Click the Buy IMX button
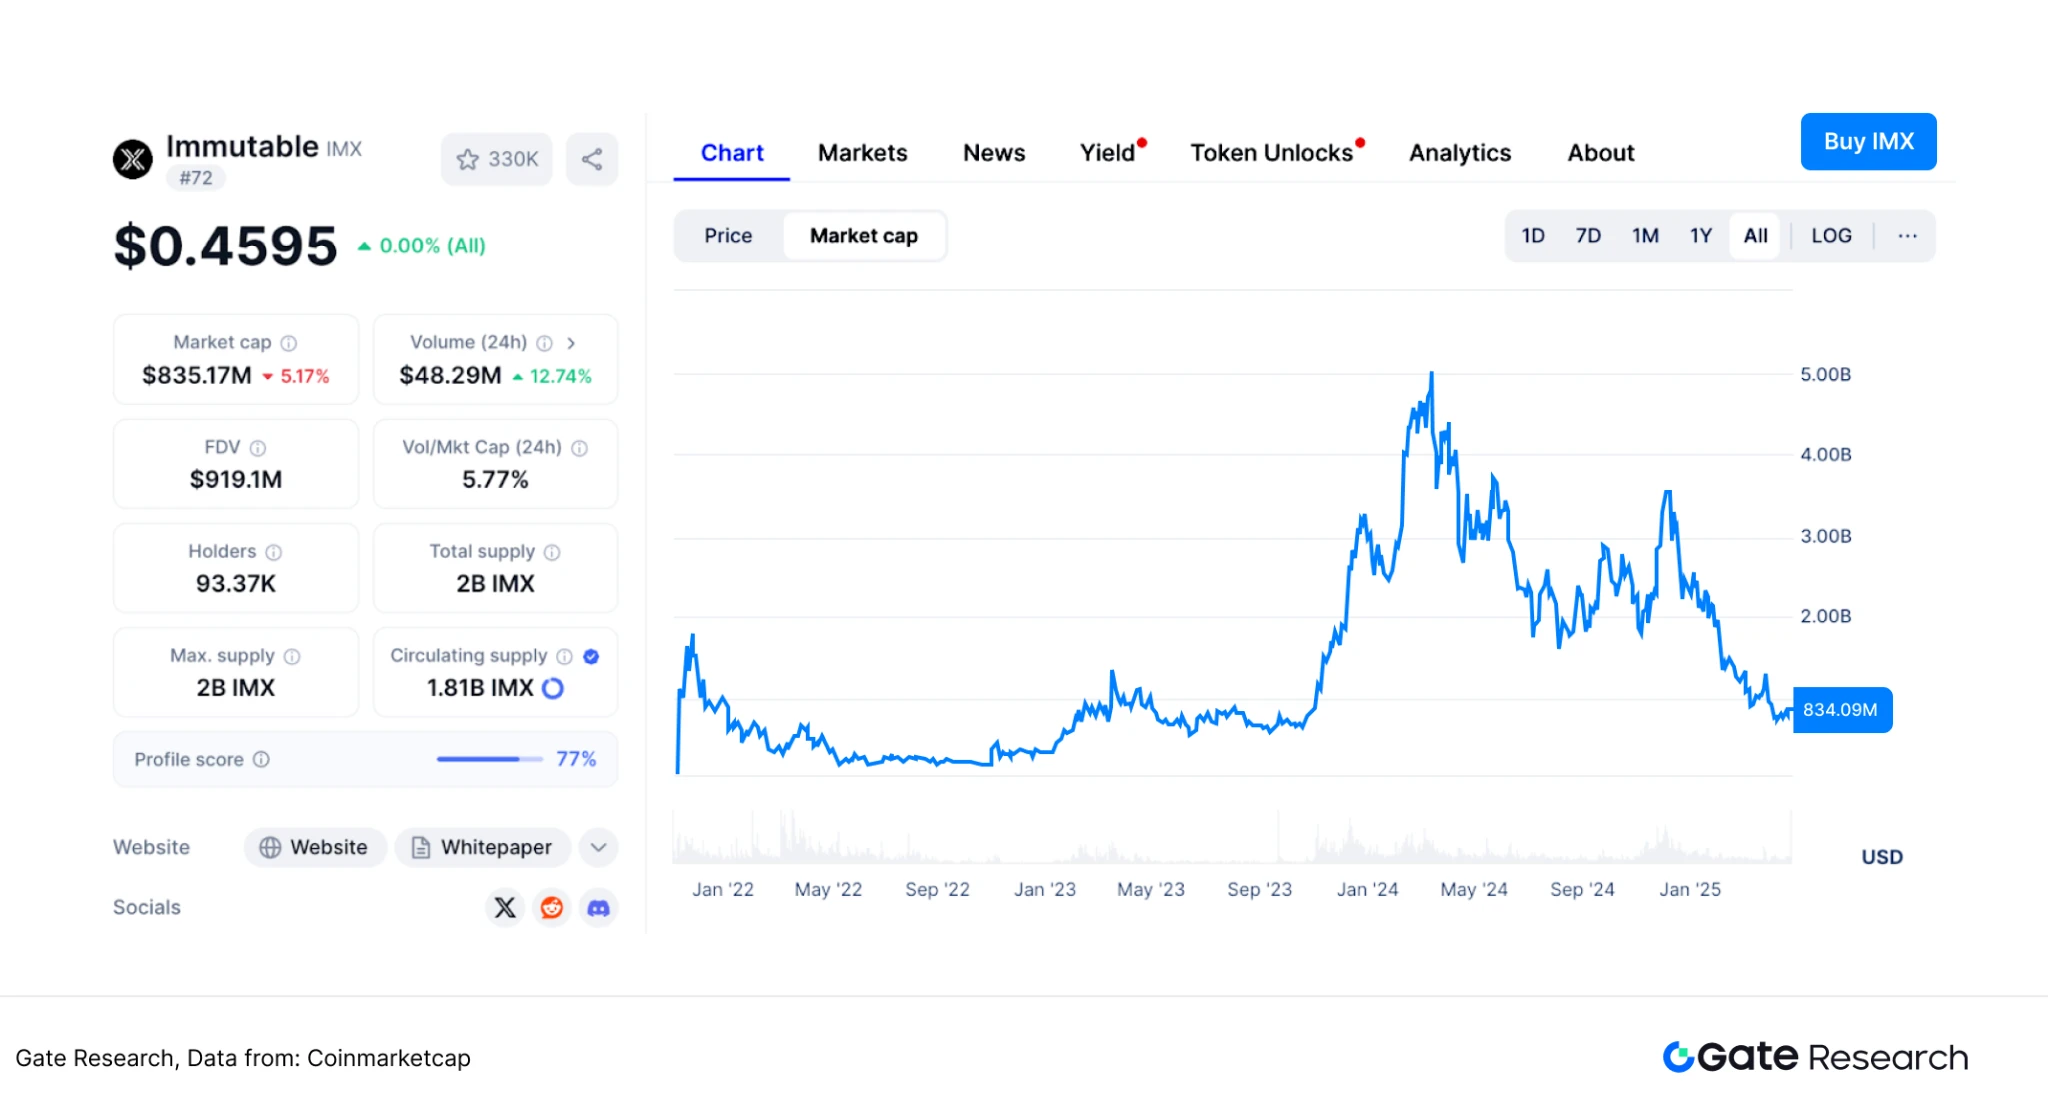 click(x=1867, y=142)
